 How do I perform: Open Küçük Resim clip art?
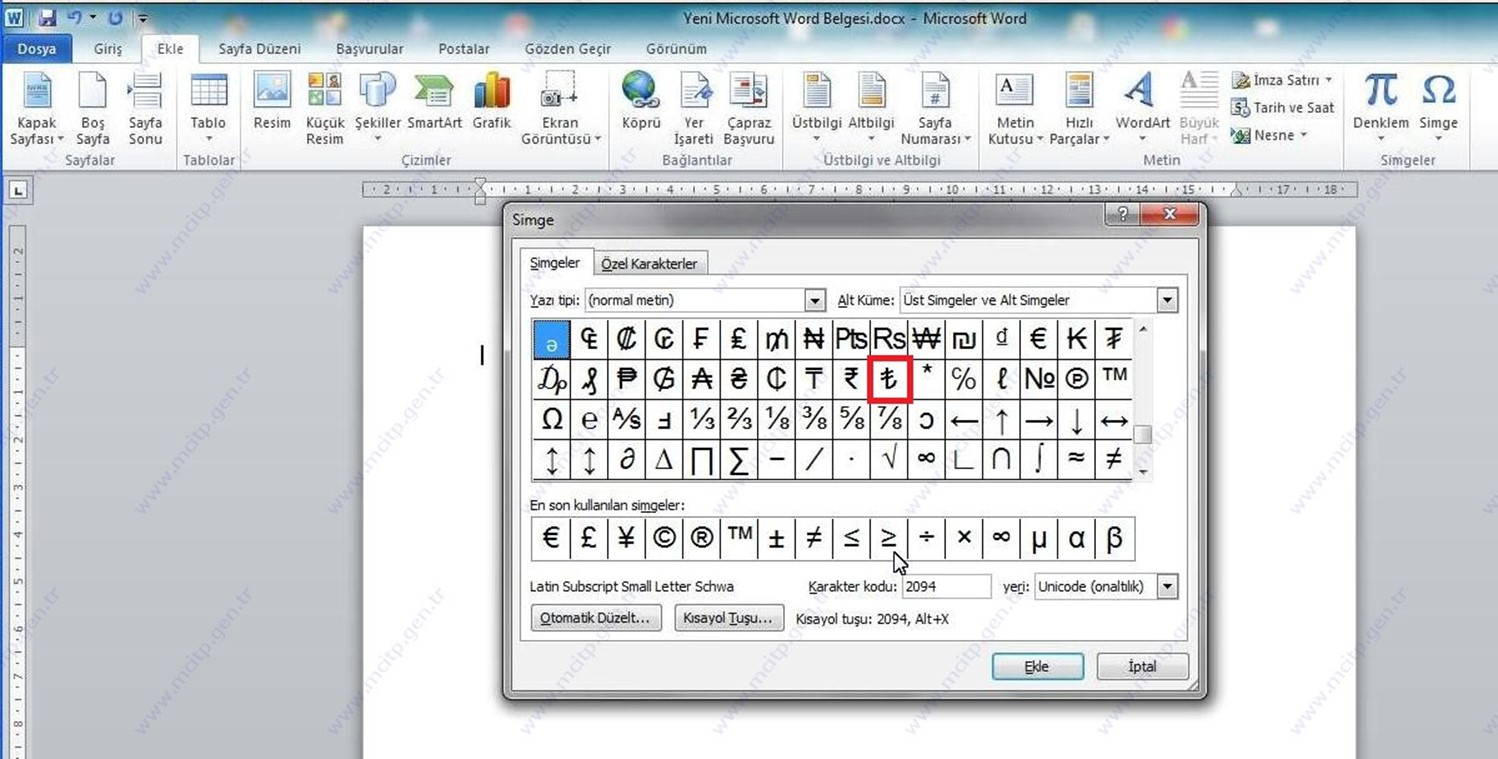[325, 109]
